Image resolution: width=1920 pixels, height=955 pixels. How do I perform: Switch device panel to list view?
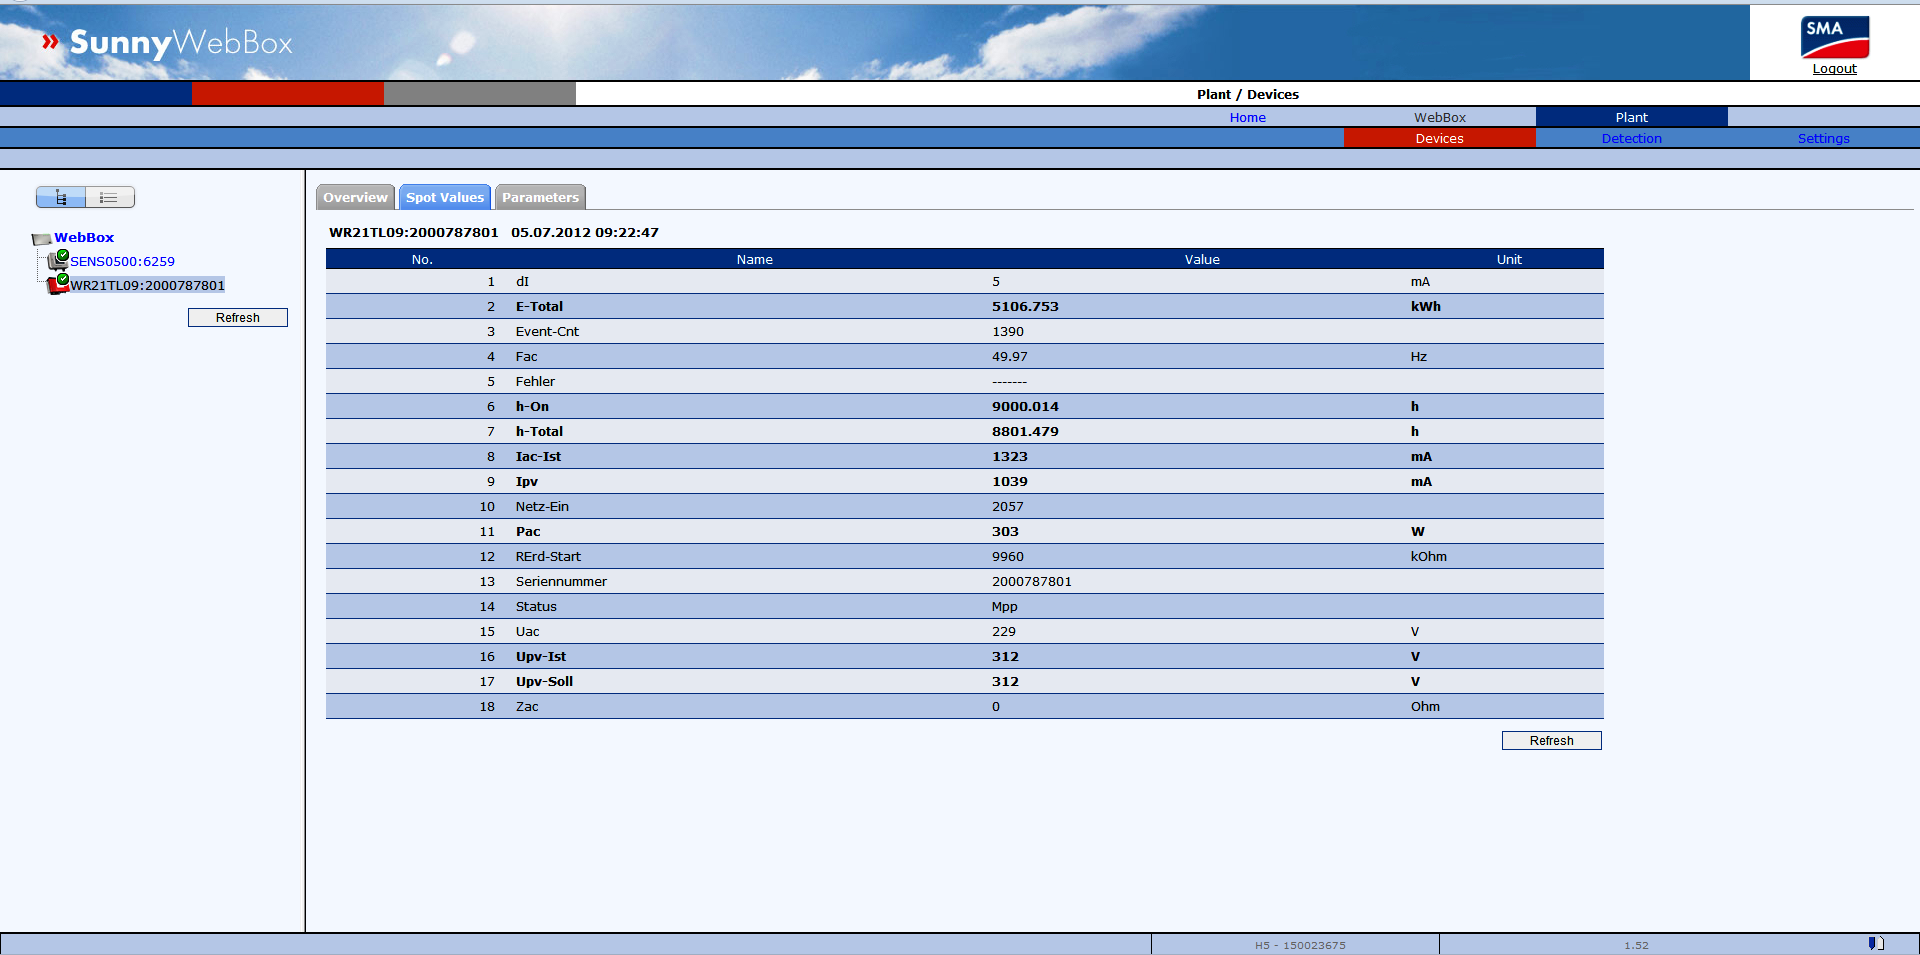109,197
